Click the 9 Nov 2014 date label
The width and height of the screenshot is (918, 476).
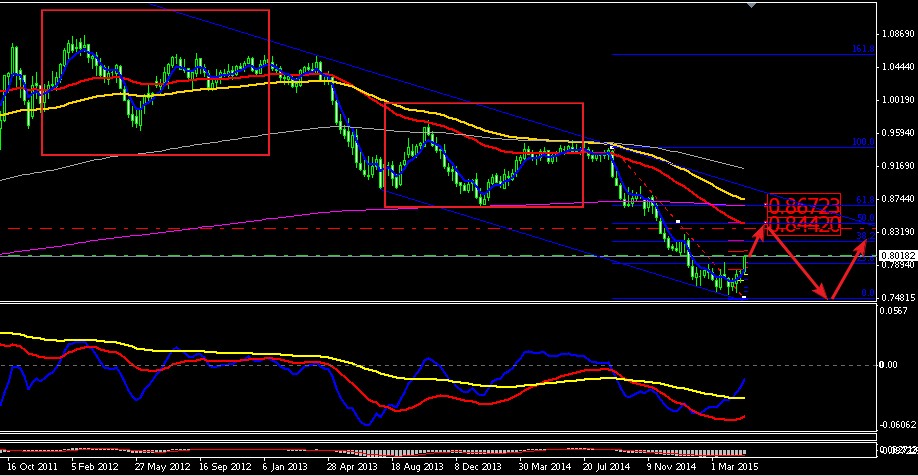pyautogui.click(x=672, y=467)
